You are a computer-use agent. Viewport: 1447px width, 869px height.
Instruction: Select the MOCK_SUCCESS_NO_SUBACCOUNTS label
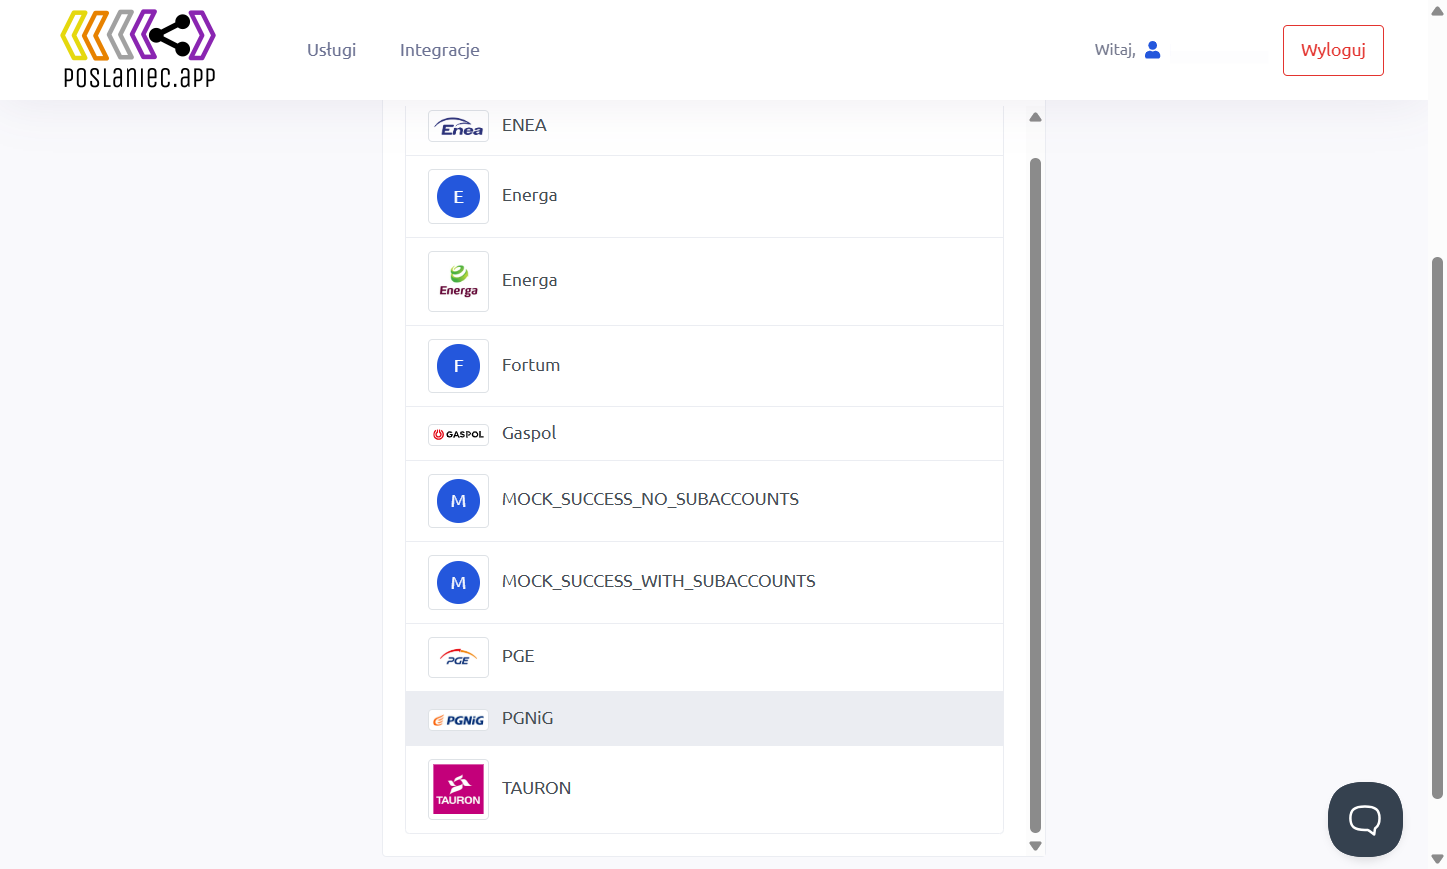(650, 499)
